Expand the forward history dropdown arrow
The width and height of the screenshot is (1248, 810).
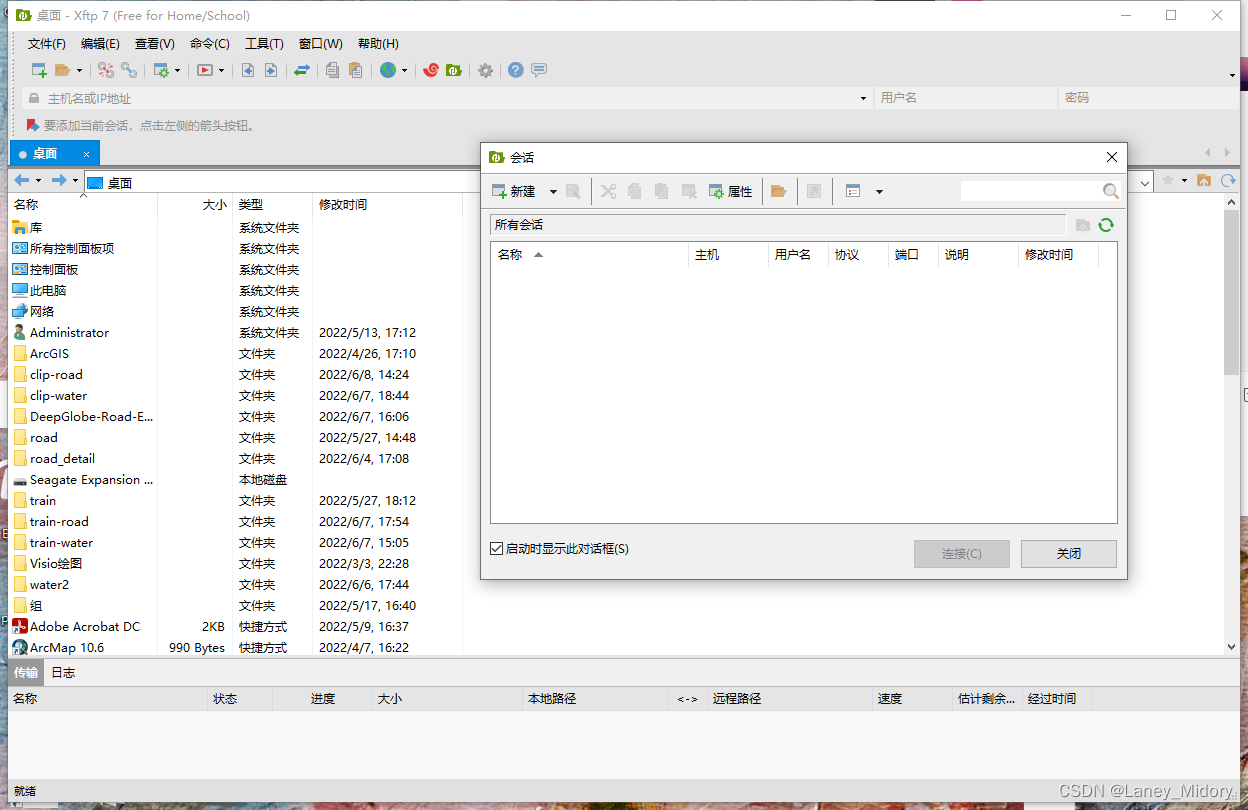75,181
